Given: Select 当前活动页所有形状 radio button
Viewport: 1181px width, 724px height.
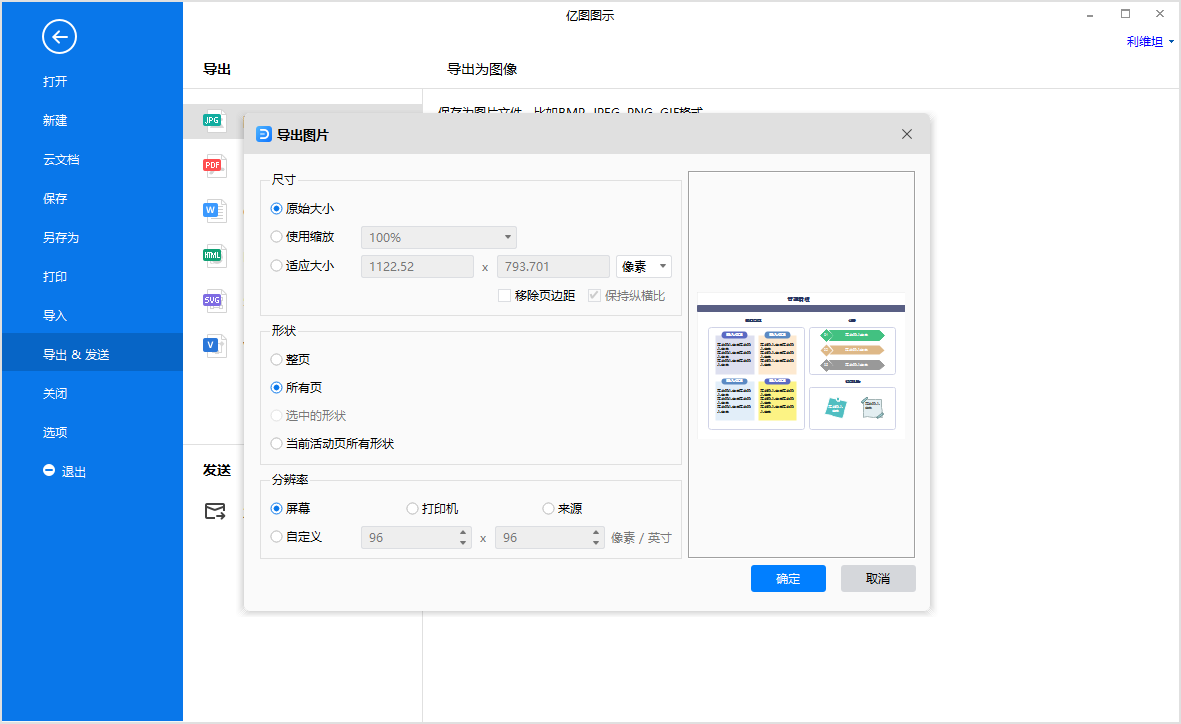Looking at the screenshot, I should pos(276,444).
